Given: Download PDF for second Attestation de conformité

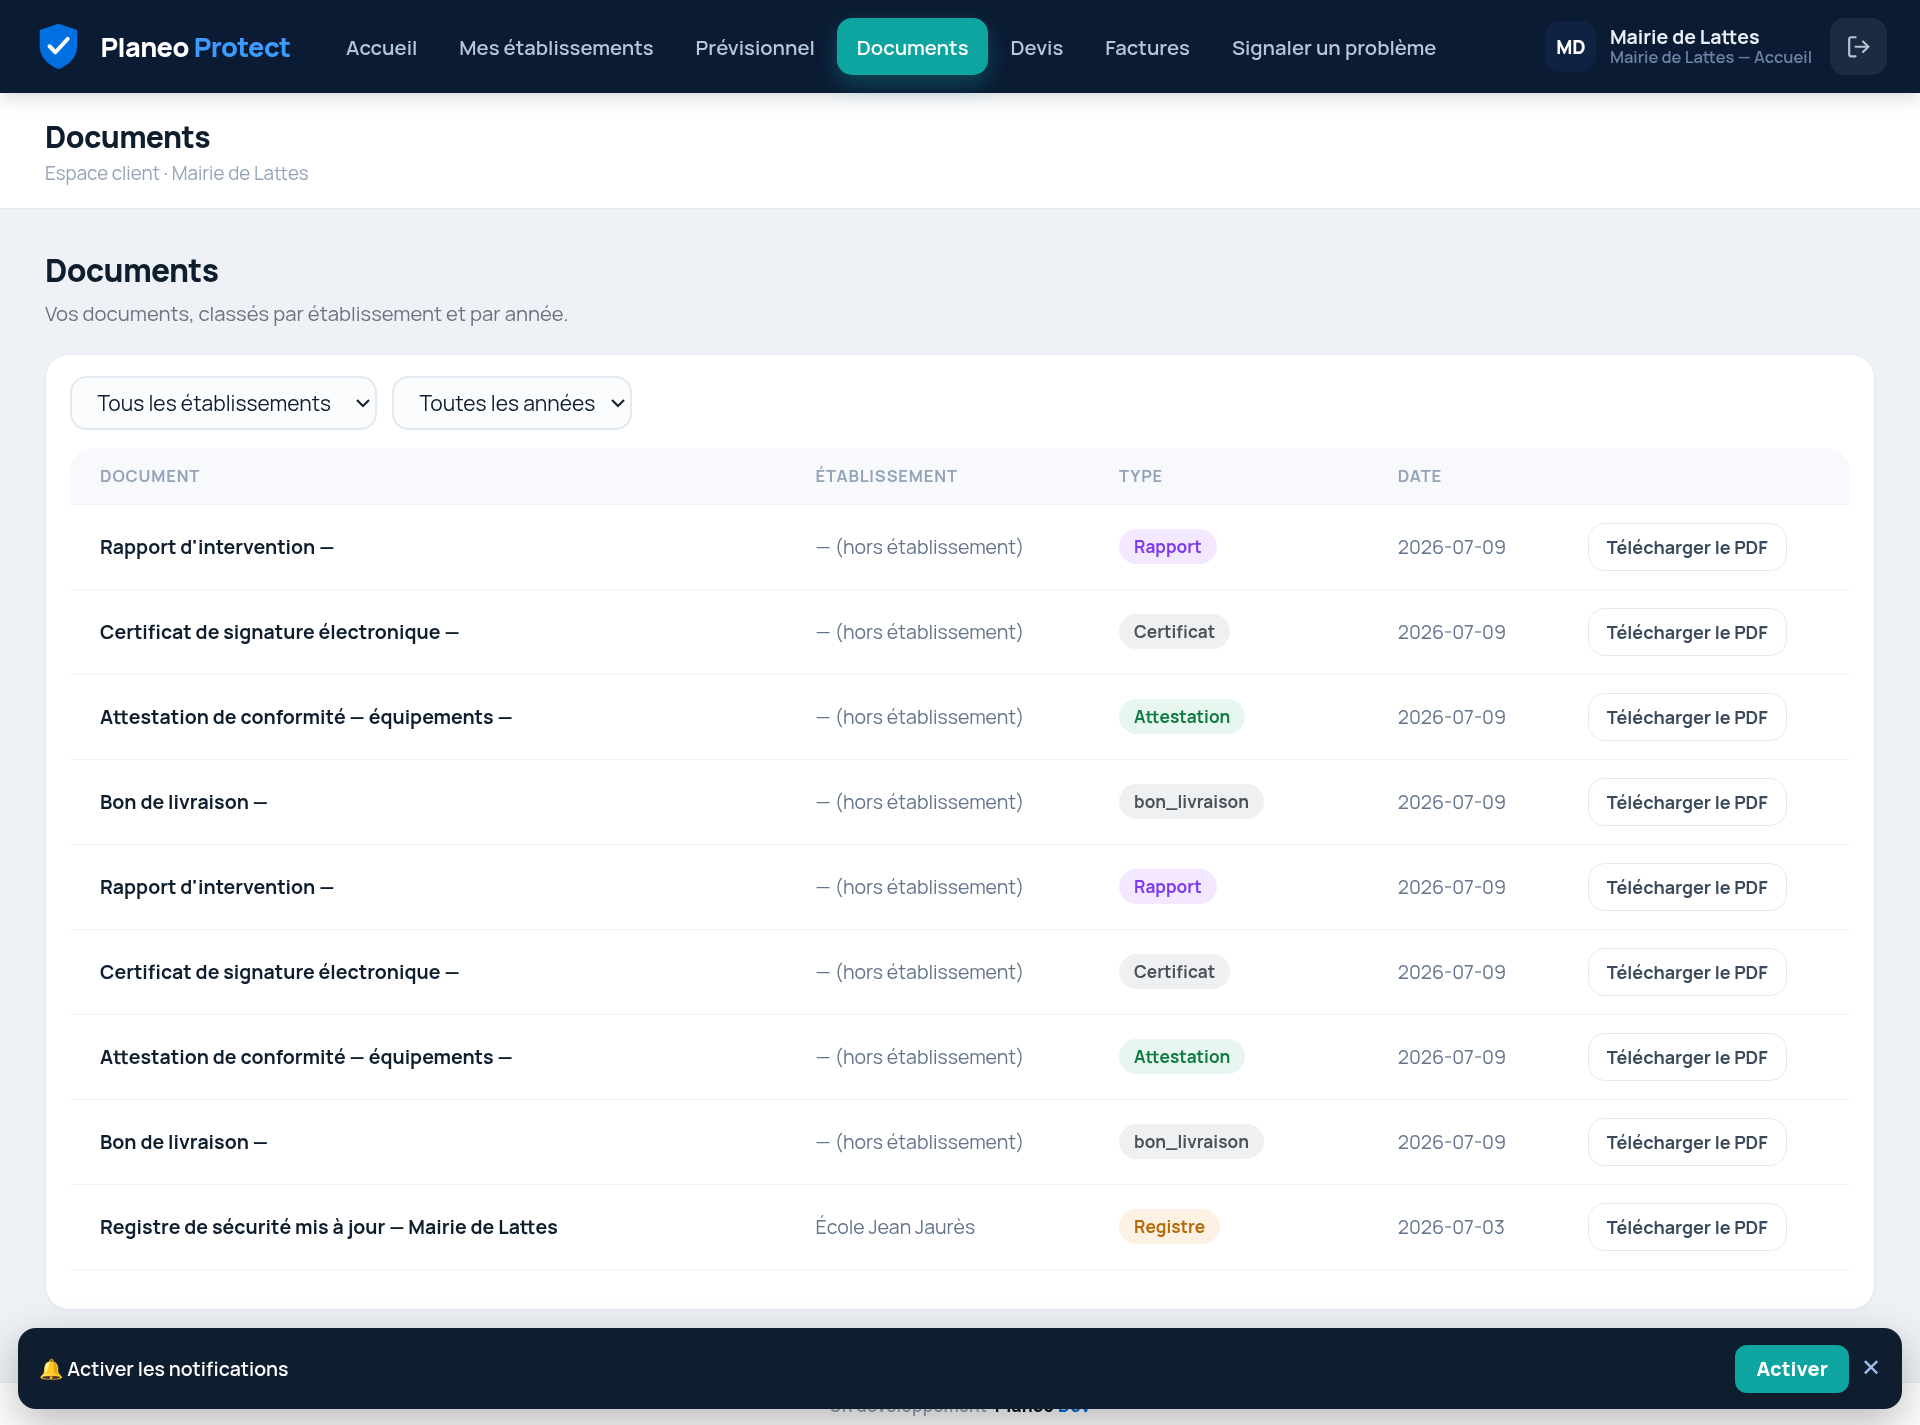Looking at the screenshot, I should tap(1686, 1057).
